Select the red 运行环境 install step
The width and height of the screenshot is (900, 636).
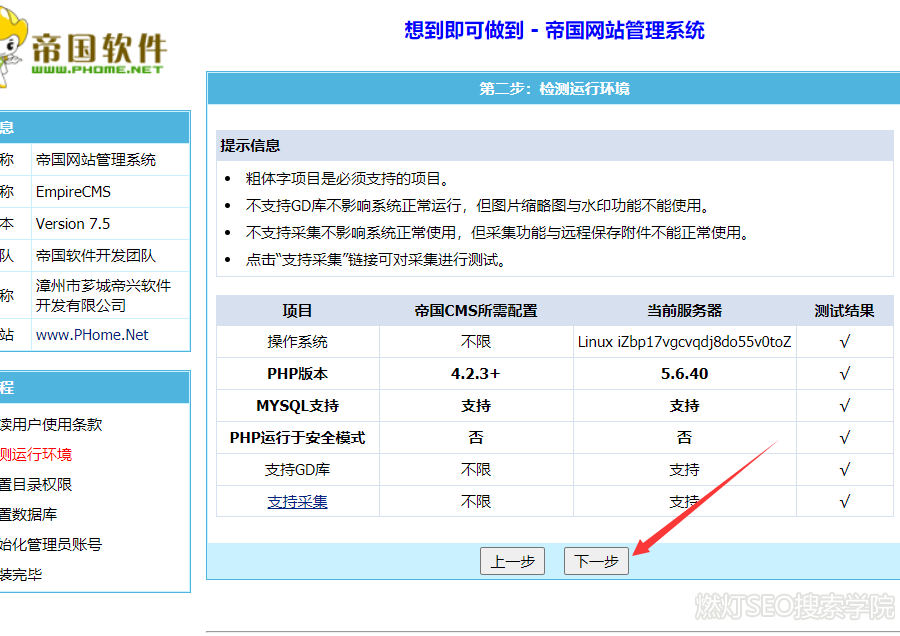(36, 455)
